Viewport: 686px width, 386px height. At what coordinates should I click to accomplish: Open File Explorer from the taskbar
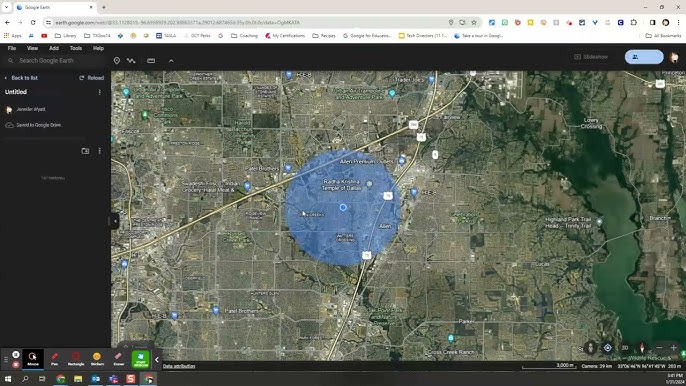point(78,379)
